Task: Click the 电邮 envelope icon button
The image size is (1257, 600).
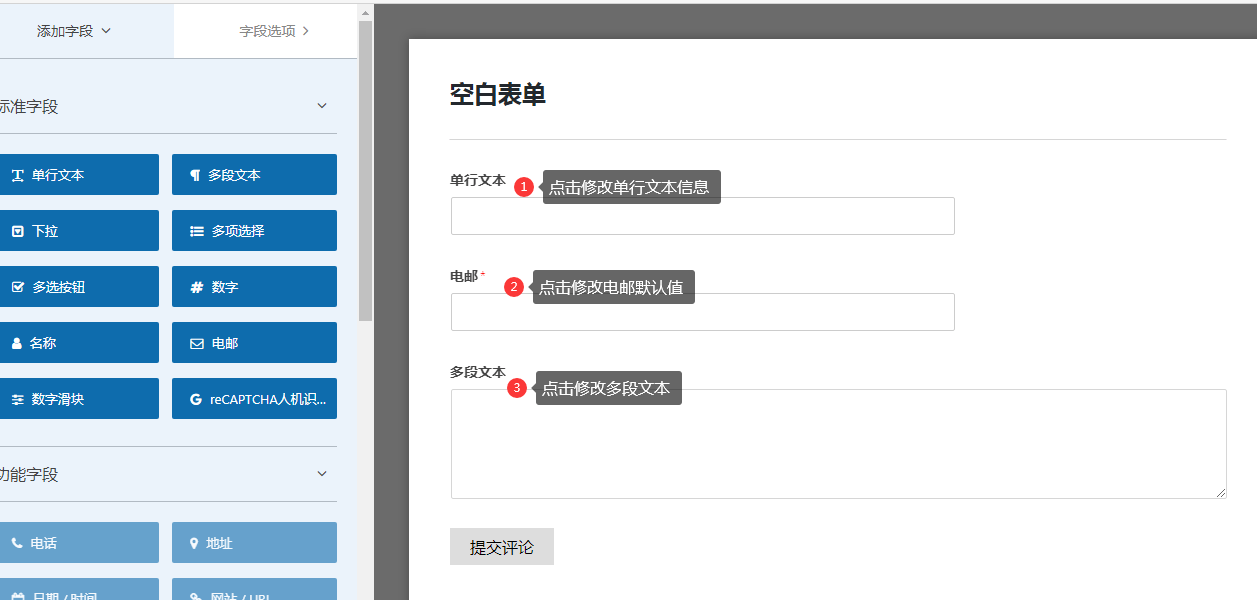Action: click(x=196, y=343)
